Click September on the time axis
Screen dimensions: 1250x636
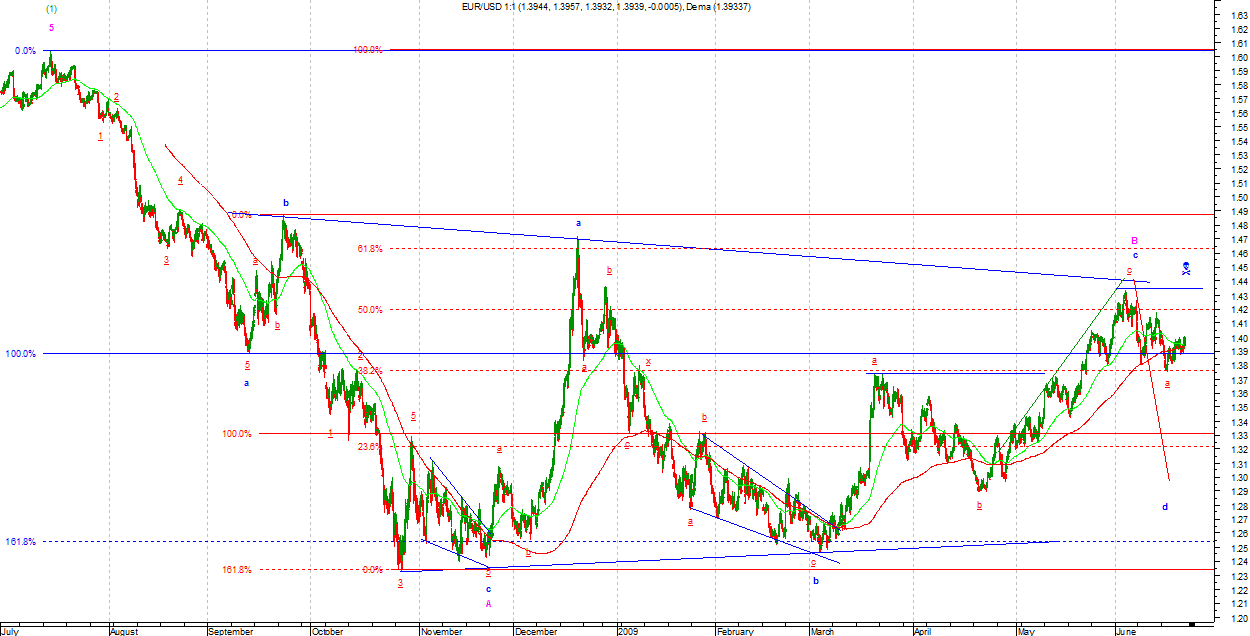(x=233, y=631)
